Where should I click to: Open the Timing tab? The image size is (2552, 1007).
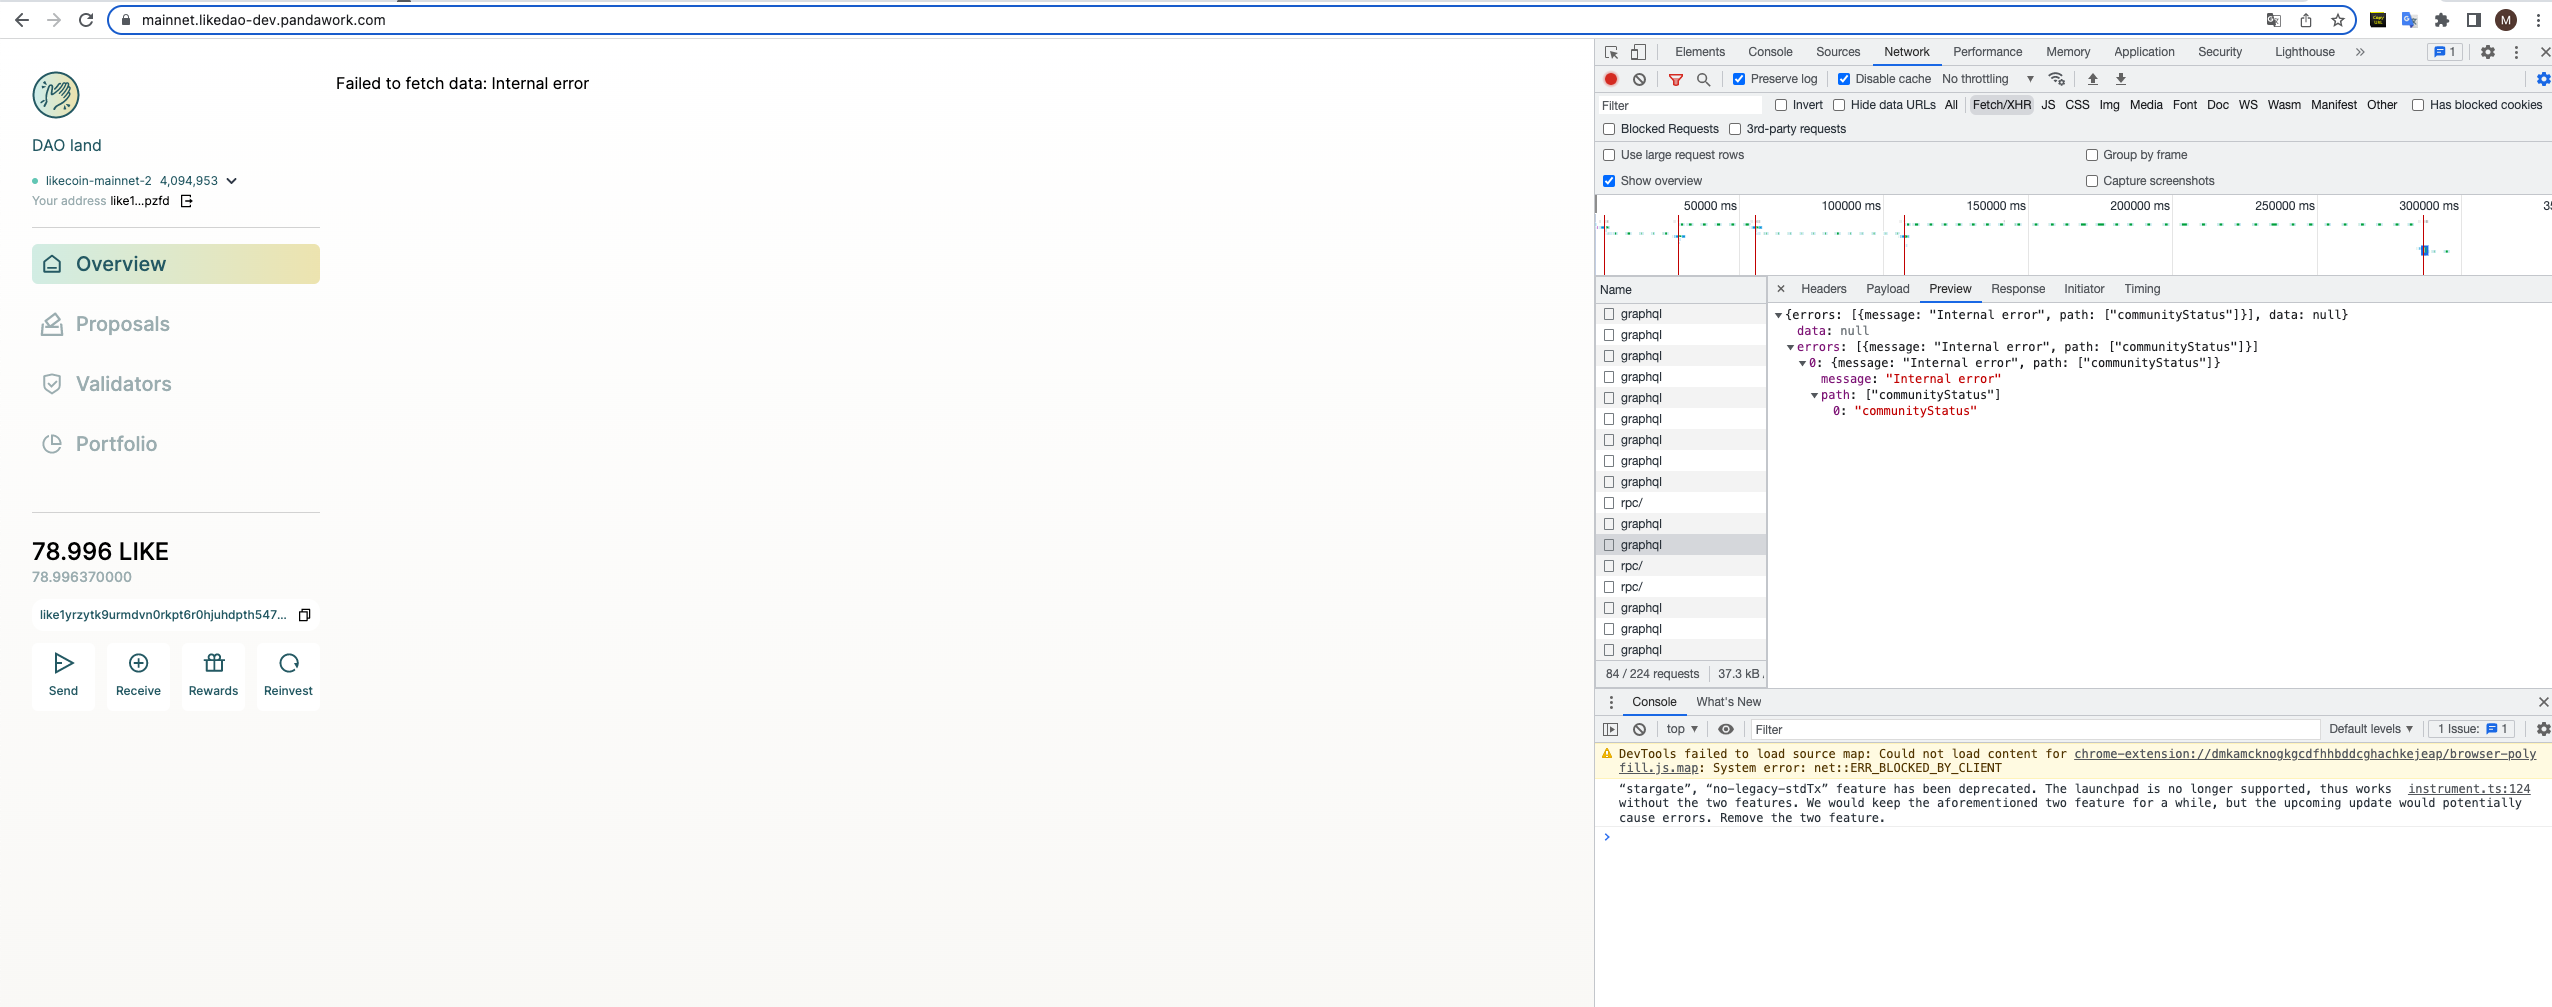pyautogui.click(x=2142, y=289)
